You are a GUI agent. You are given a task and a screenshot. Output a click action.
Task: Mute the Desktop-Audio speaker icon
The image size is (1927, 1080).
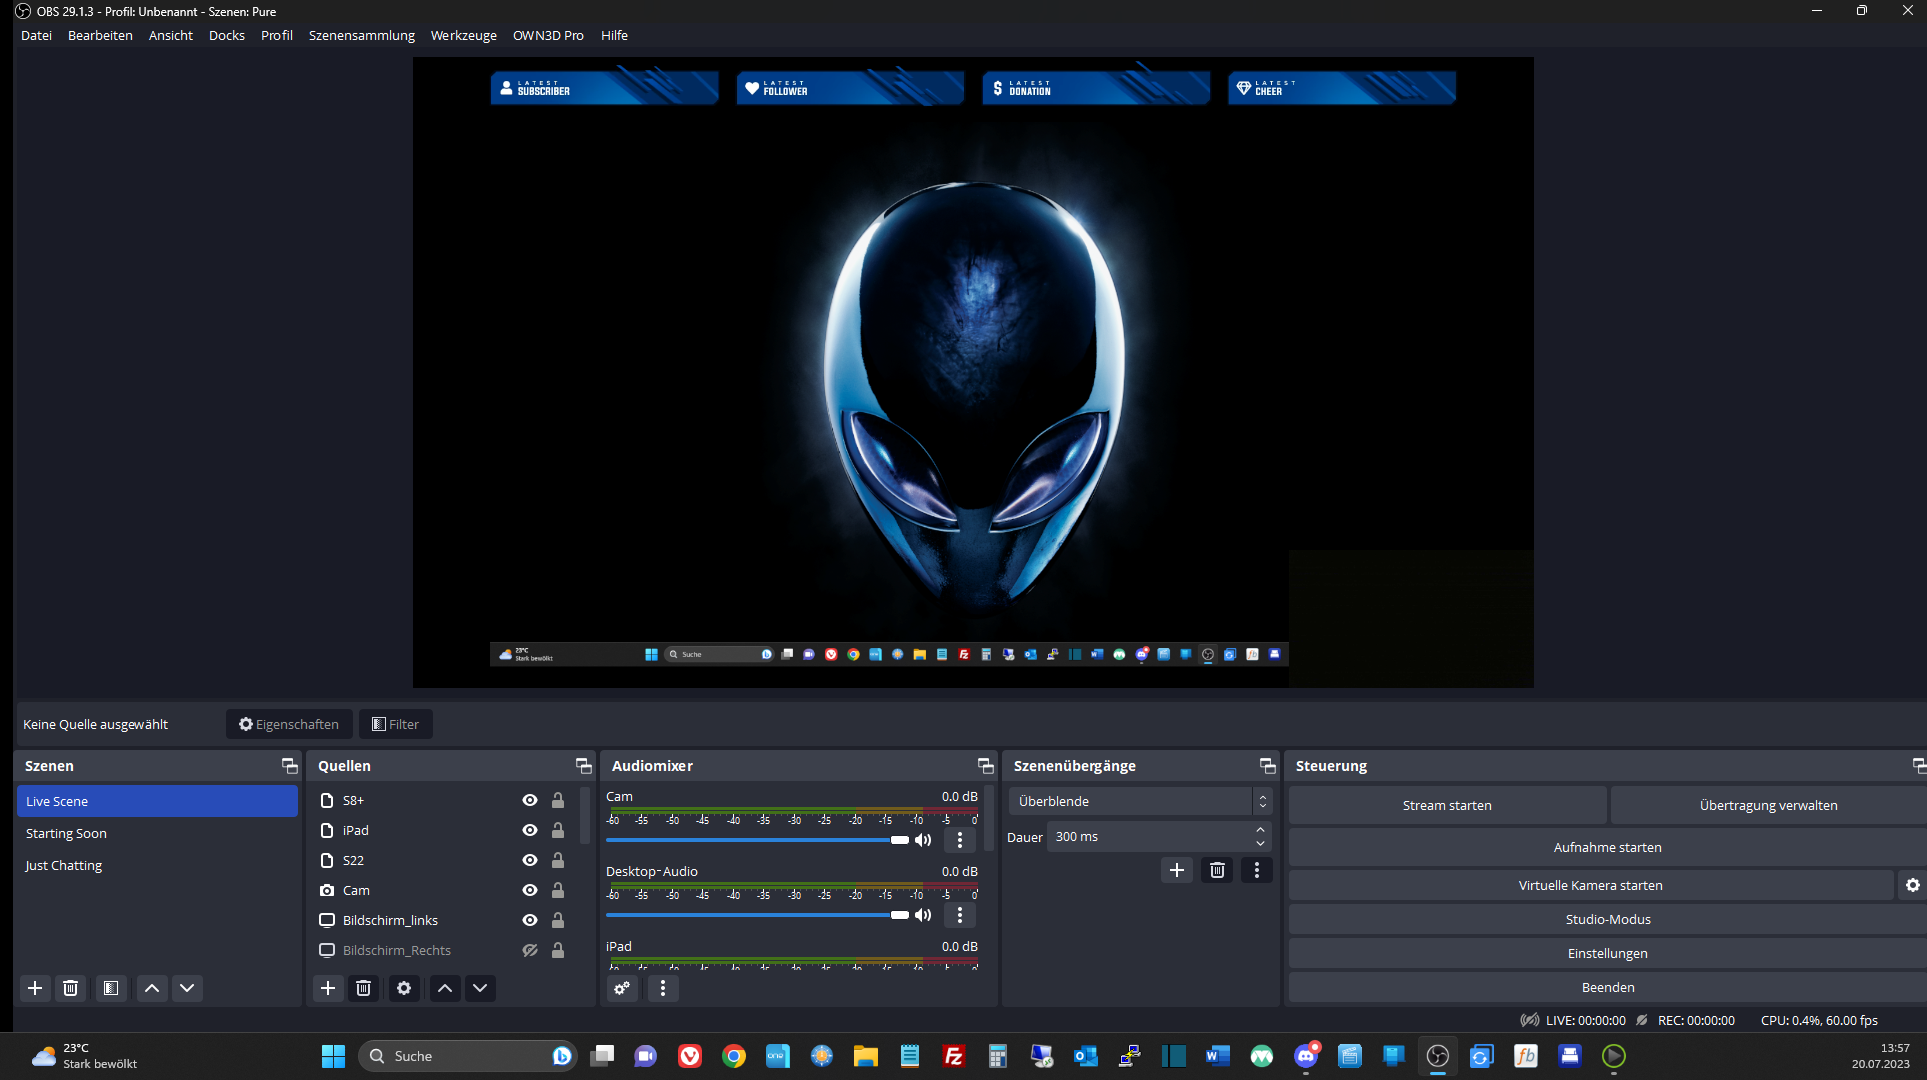pos(923,915)
